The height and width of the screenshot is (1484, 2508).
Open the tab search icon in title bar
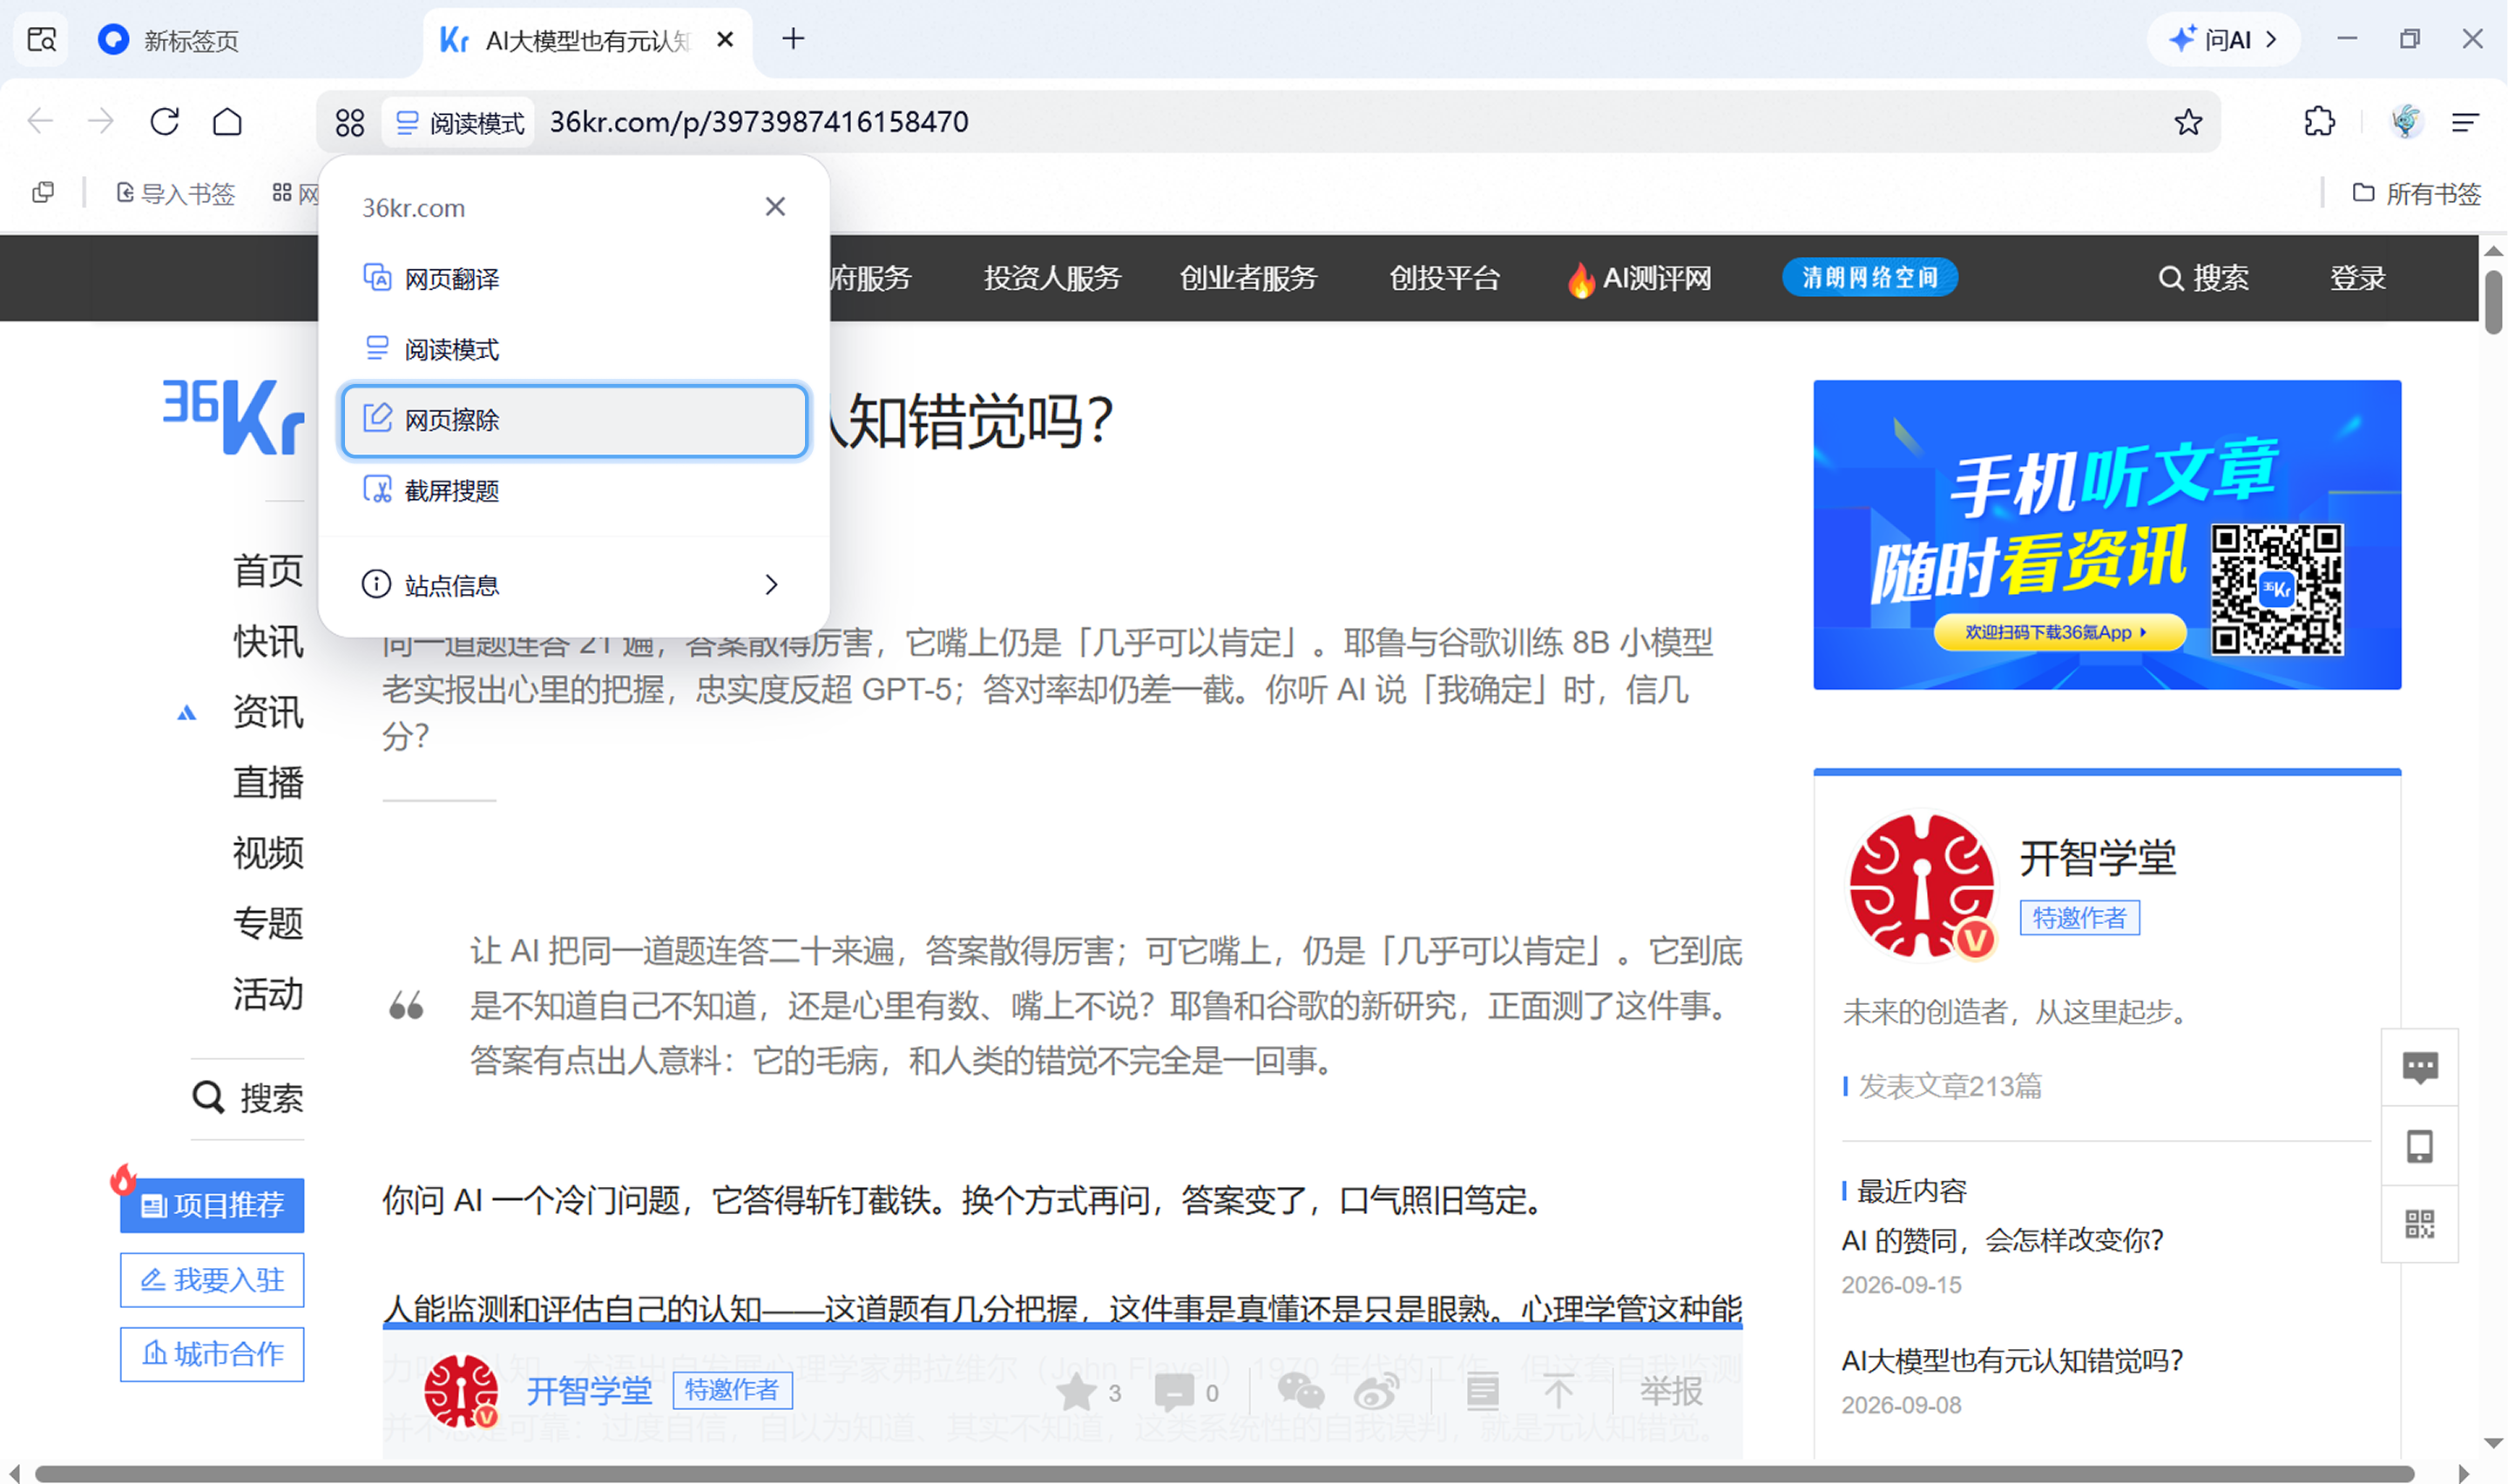[x=41, y=40]
